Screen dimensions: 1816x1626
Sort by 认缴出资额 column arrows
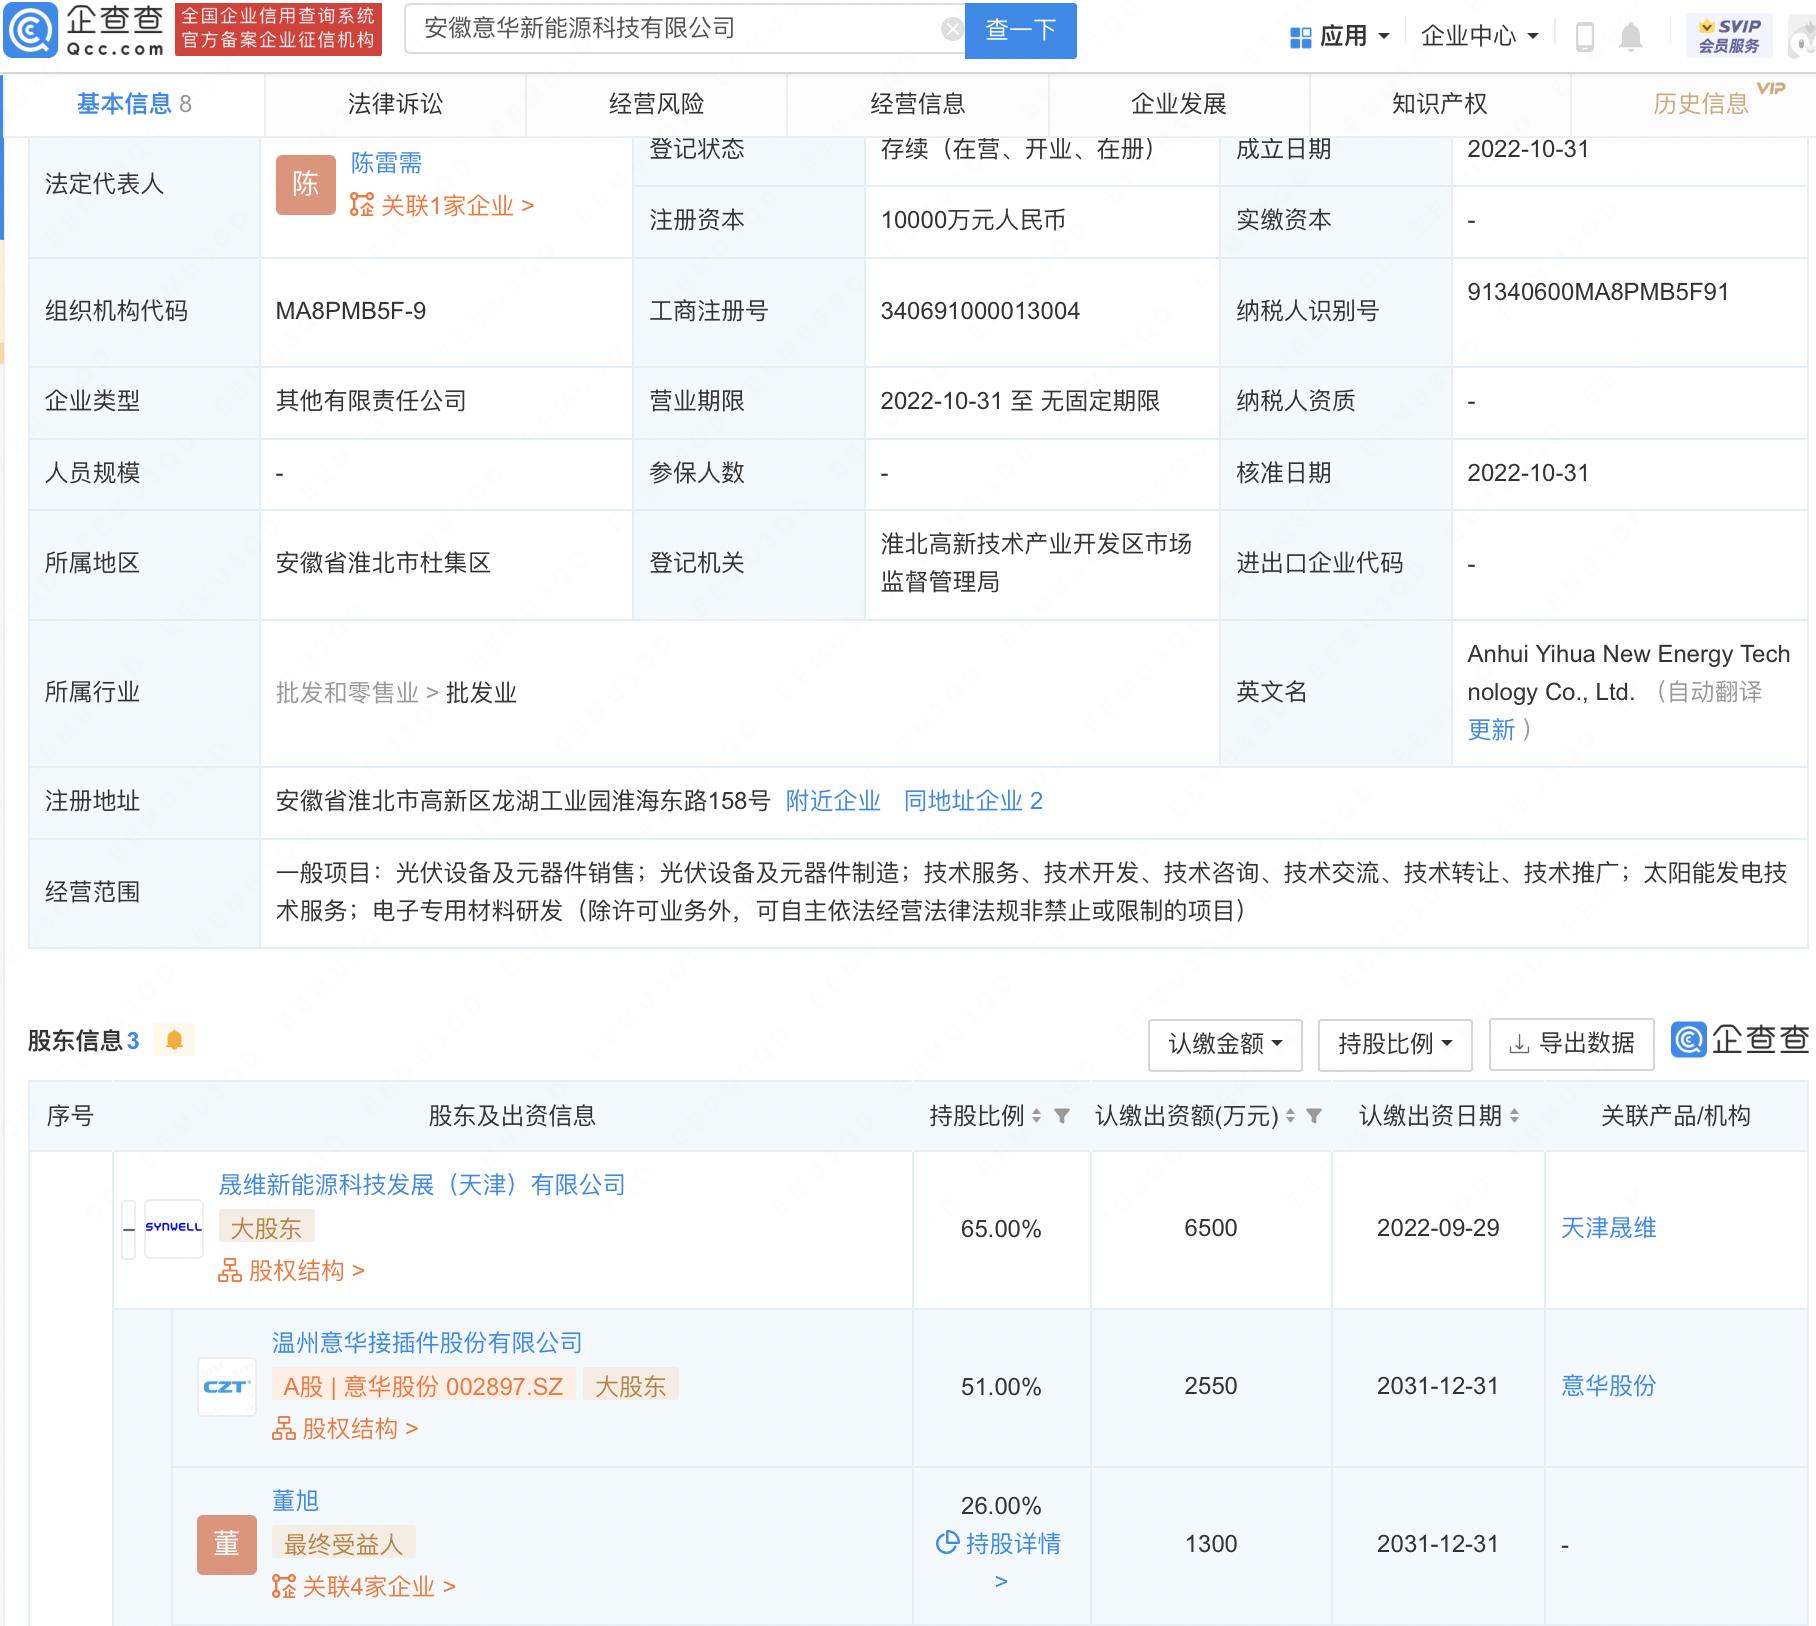coord(1290,1116)
